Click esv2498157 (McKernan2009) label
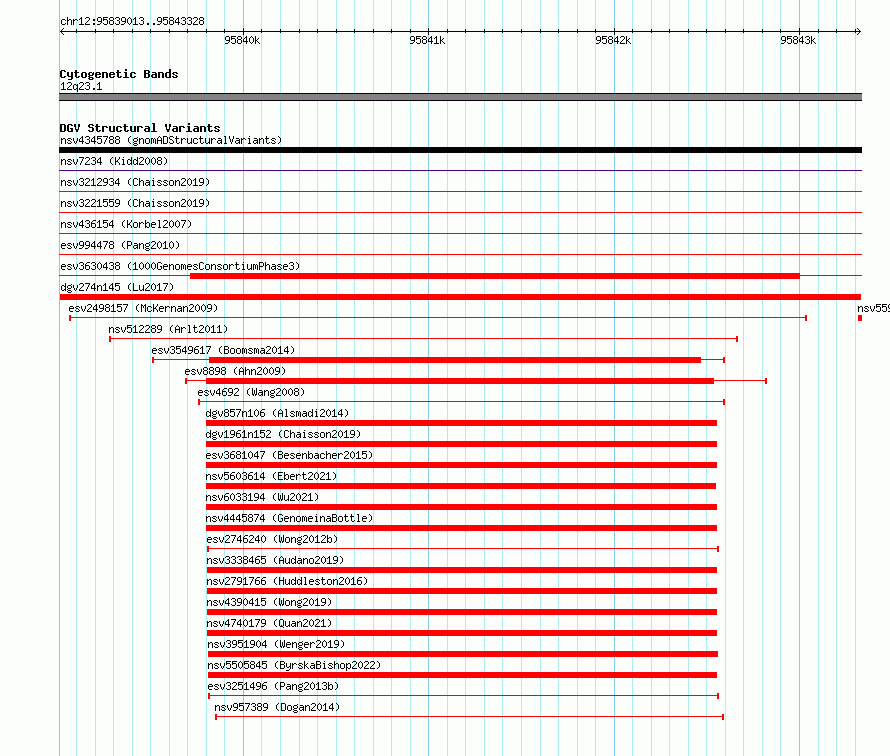 pyautogui.click(x=143, y=308)
